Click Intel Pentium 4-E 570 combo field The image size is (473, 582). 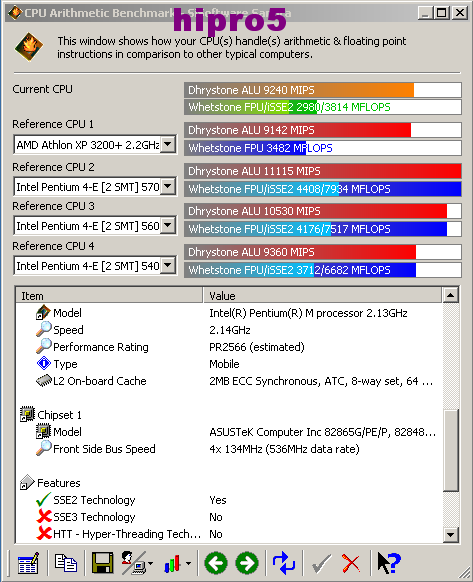[x=95, y=186]
